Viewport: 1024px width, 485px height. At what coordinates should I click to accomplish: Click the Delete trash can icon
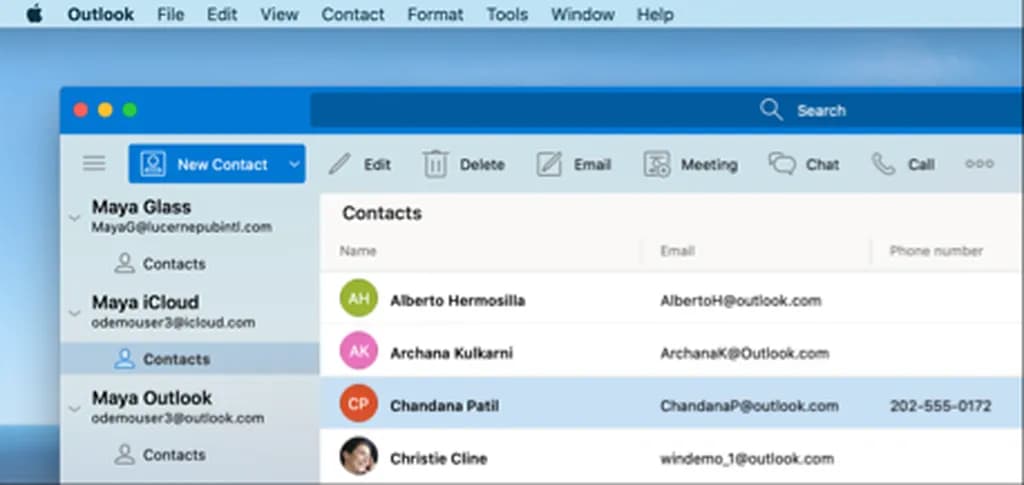coord(435,164)
